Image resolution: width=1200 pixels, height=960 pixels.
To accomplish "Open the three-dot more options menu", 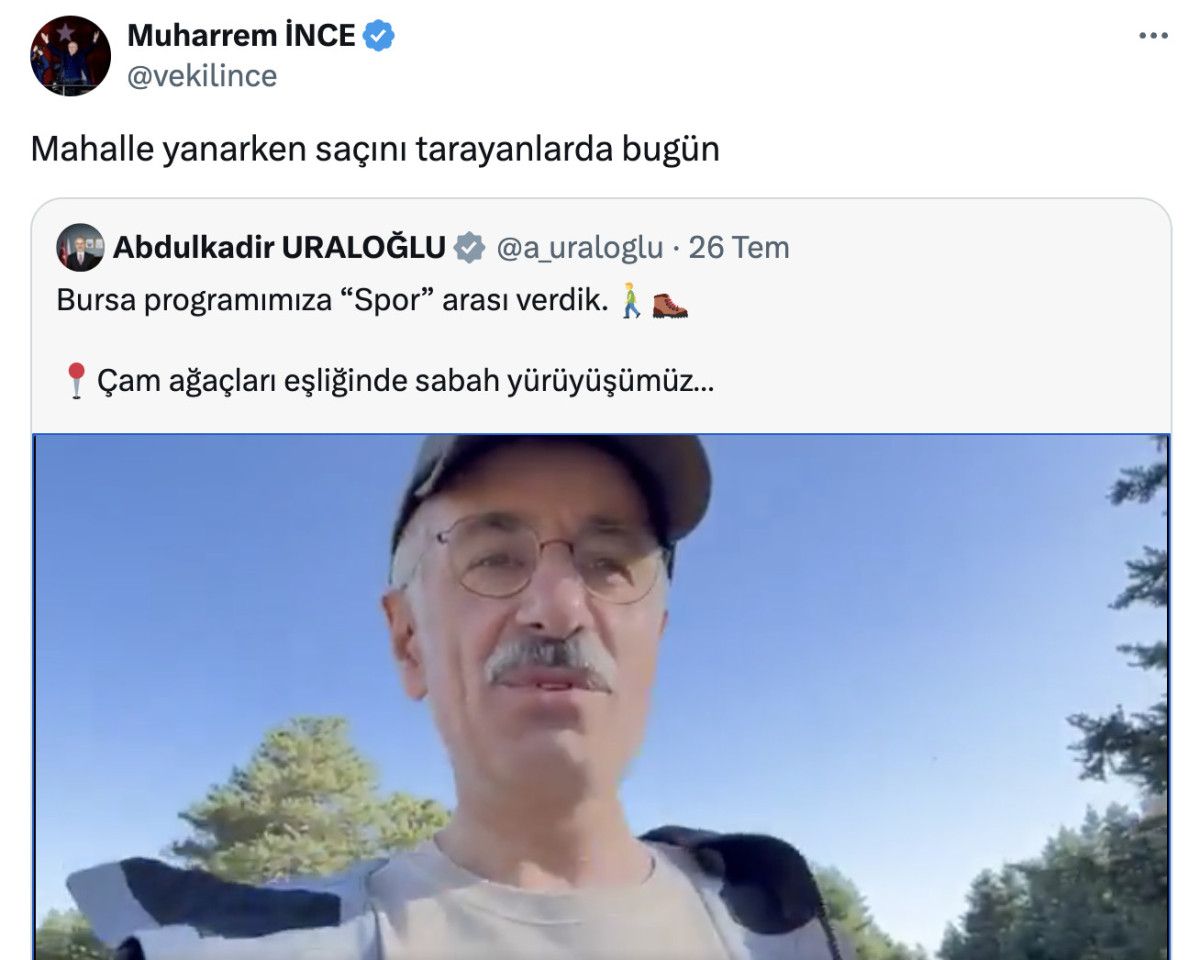I will pos(1153,36).
